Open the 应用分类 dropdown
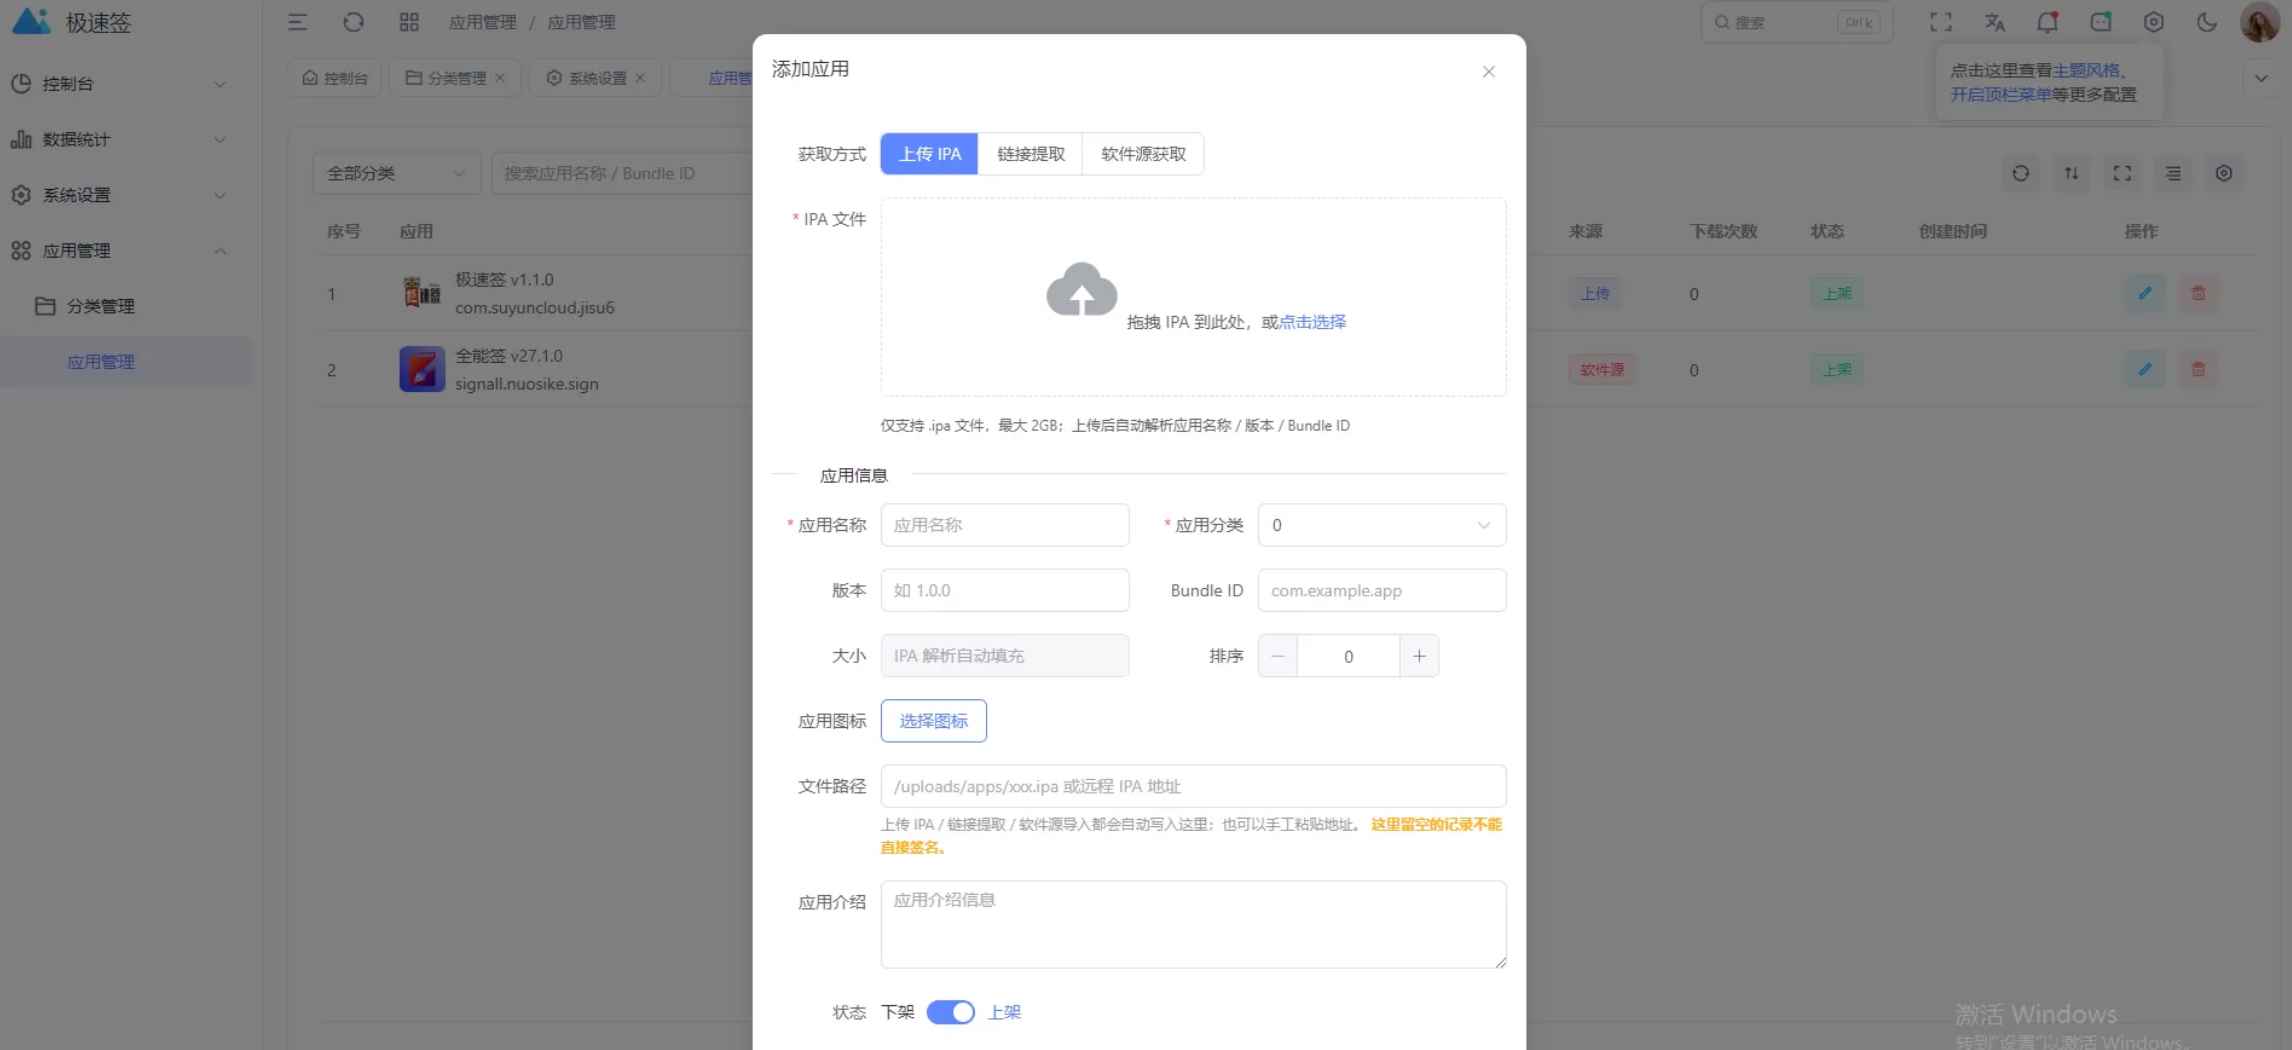Image resolution: width=2292 pixels, height=1050 pixels. click(1382, 525)
